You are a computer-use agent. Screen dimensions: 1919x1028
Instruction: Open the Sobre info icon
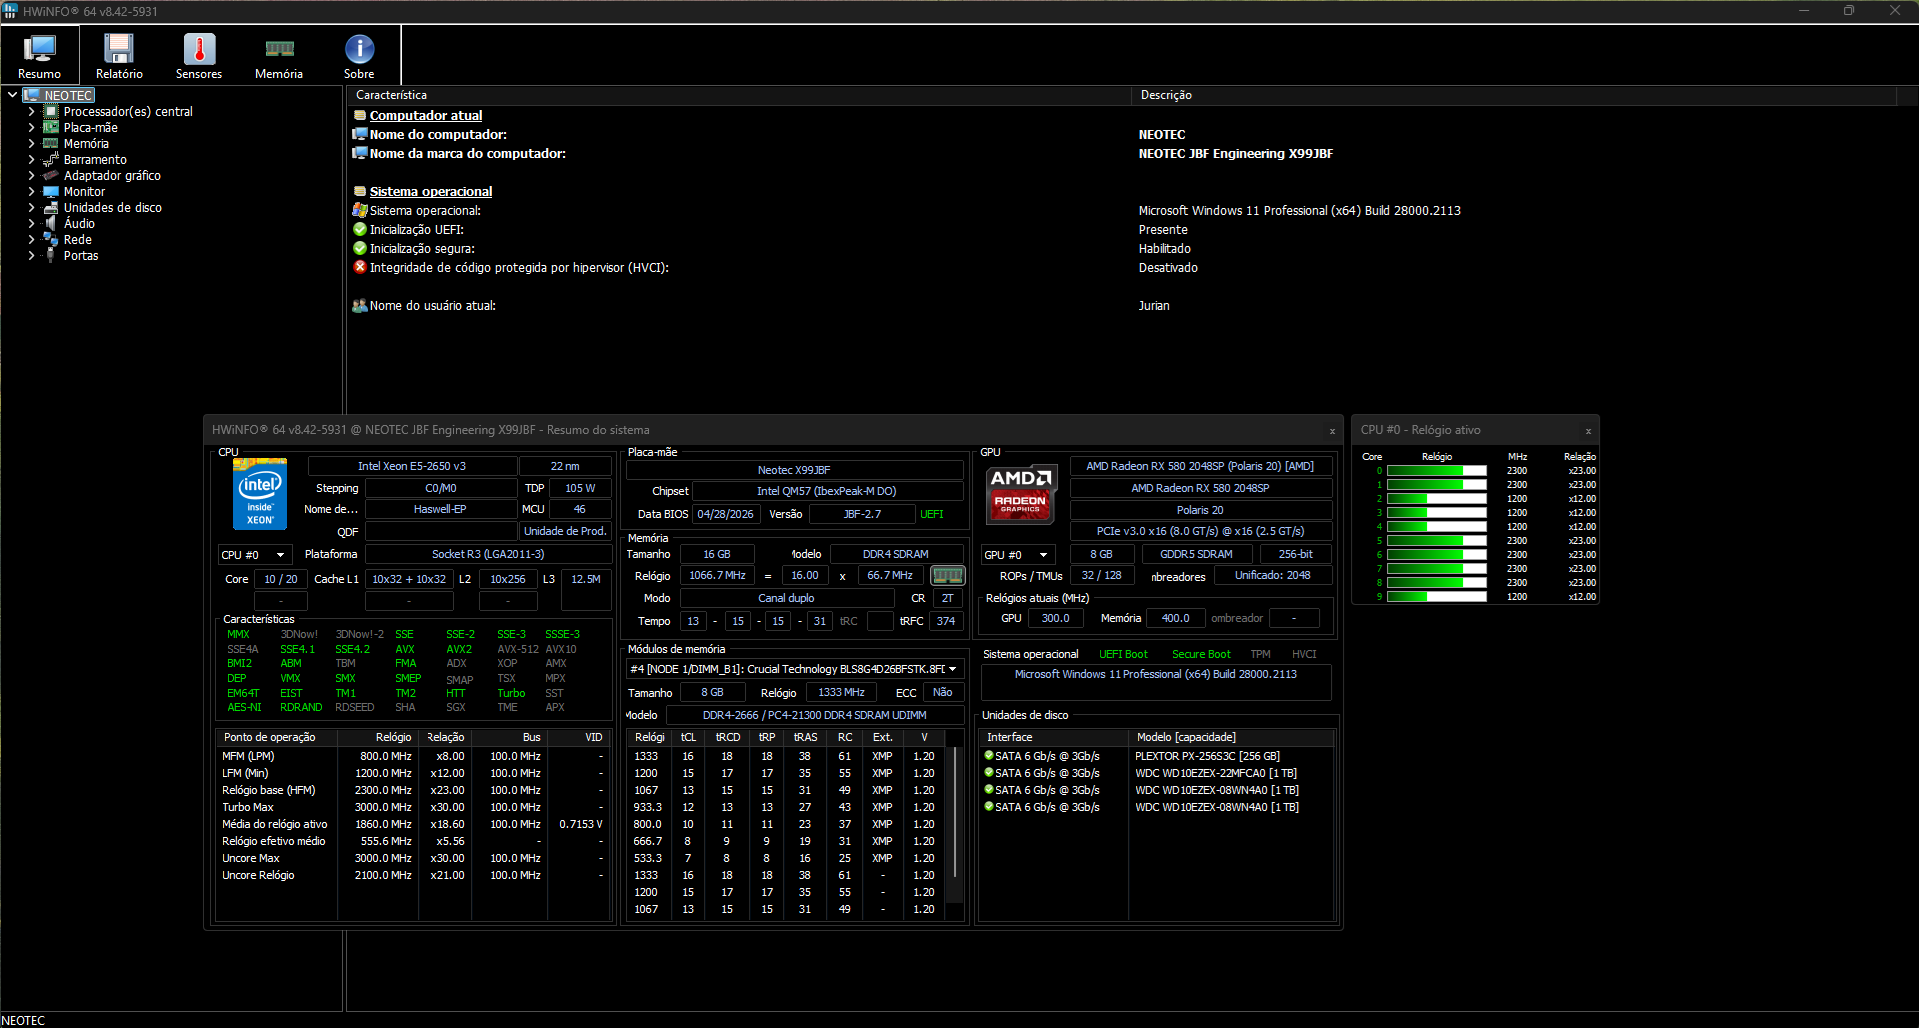click(x=359, y=56)
